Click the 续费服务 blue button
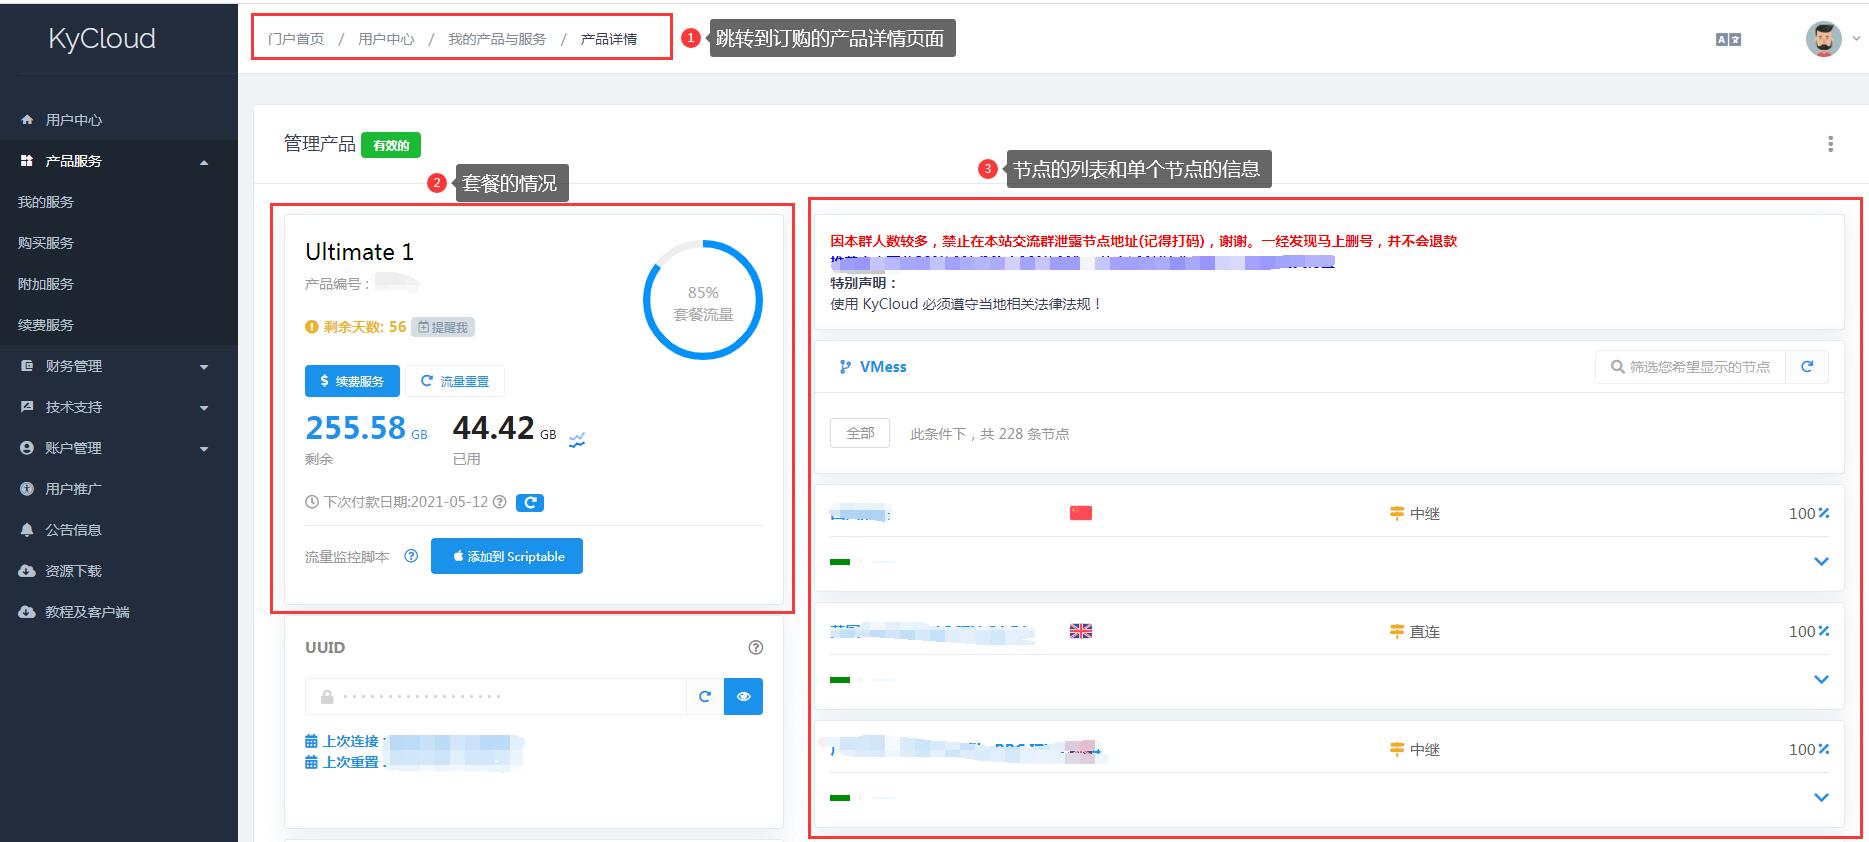Screen dimensions: 1869x842 352,381
